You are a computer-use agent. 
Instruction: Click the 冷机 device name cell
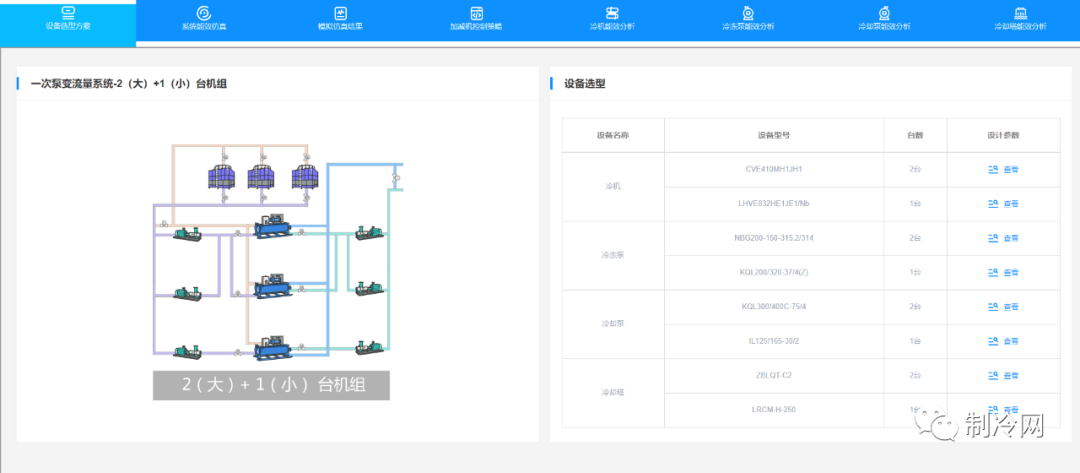[613, 187]
